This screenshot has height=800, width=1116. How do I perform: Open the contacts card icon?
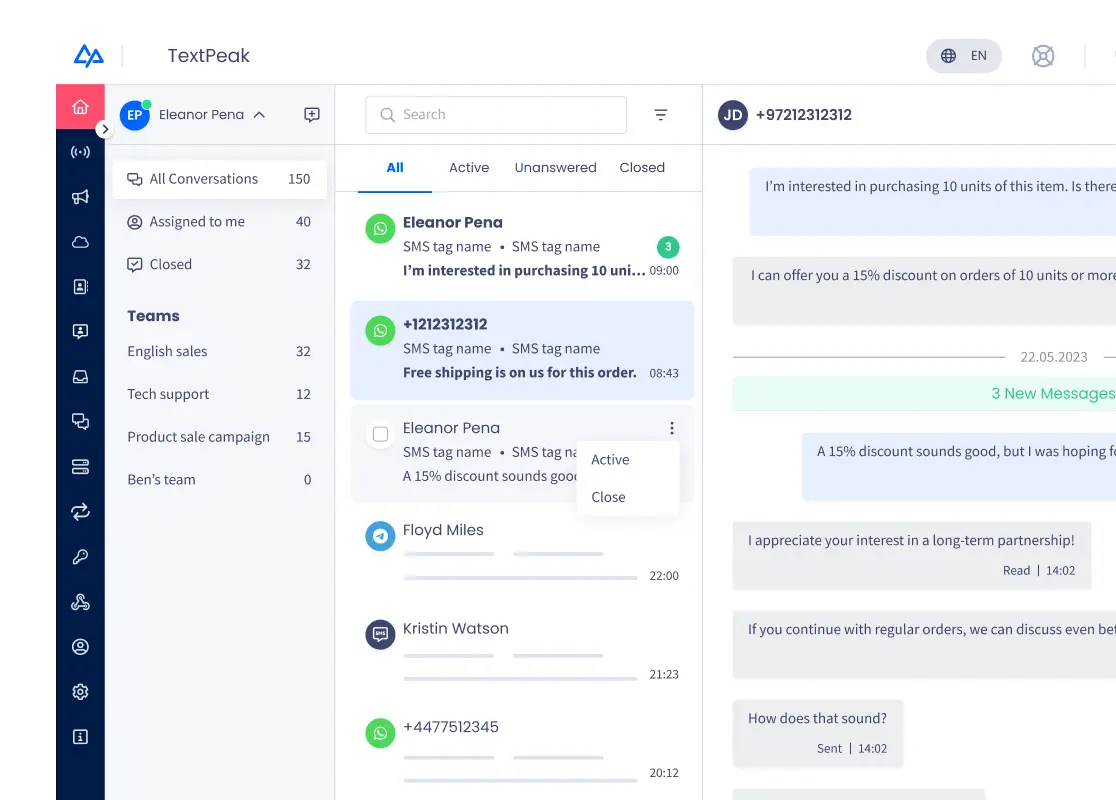[80, 286]
